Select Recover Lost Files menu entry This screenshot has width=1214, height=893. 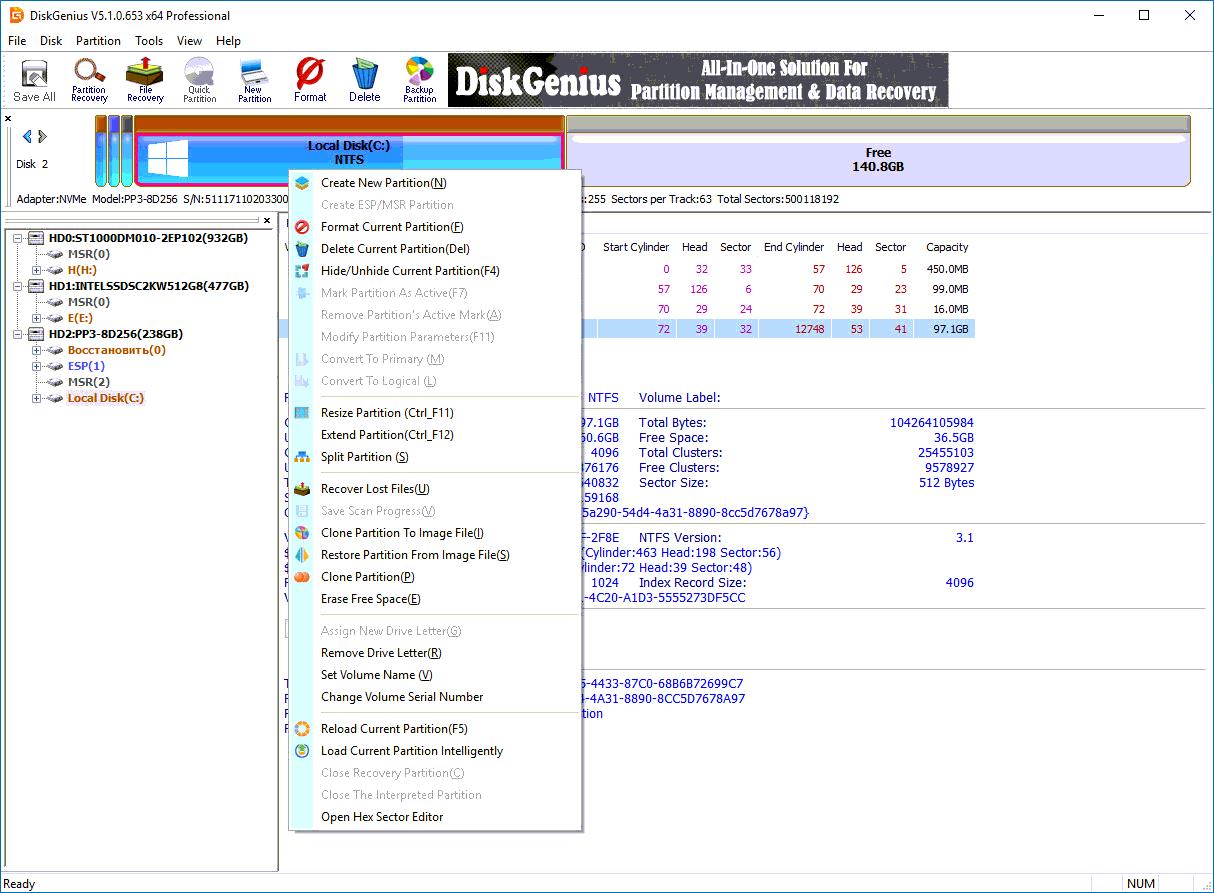pos(374,489)
